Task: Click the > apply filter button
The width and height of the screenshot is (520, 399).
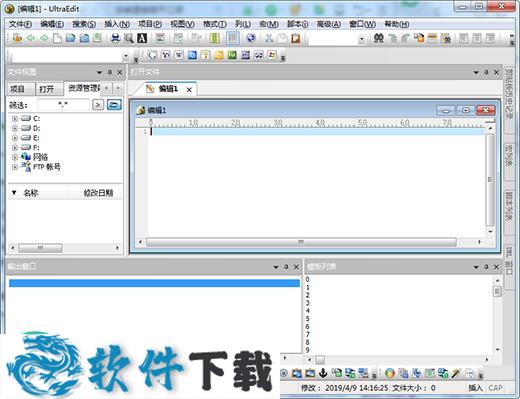Action: click(98, 105)
